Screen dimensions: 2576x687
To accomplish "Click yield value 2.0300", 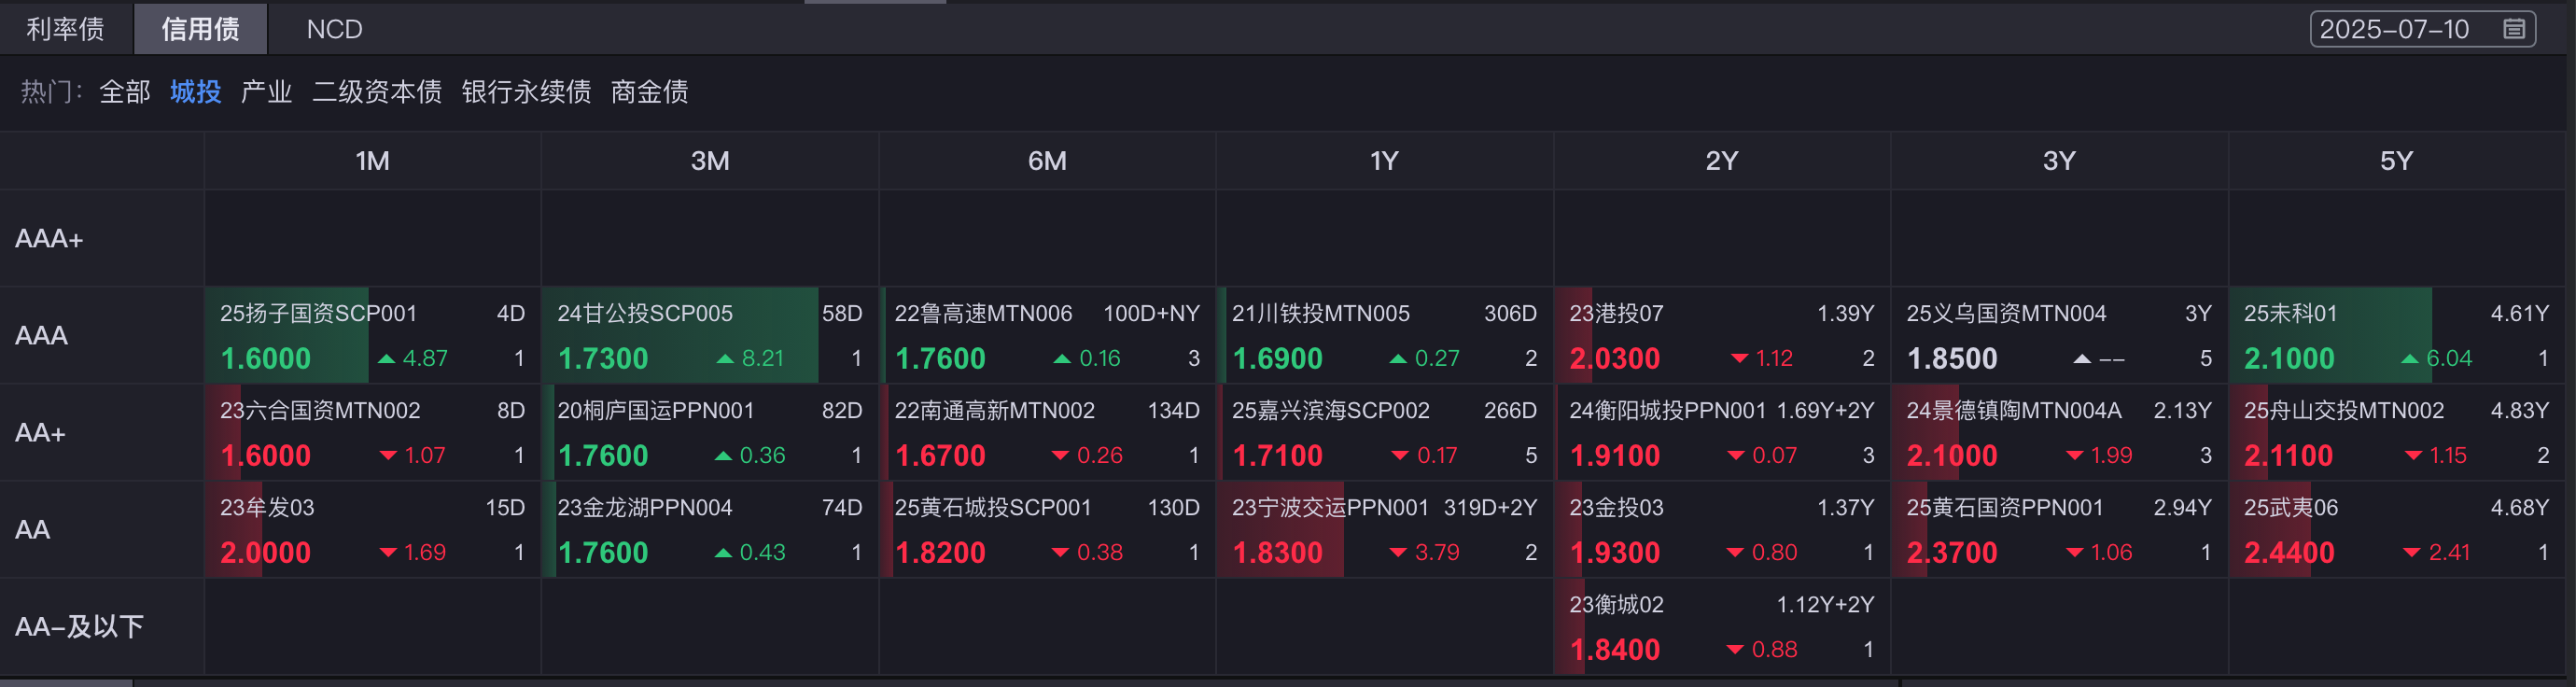I will (1614, 359).
